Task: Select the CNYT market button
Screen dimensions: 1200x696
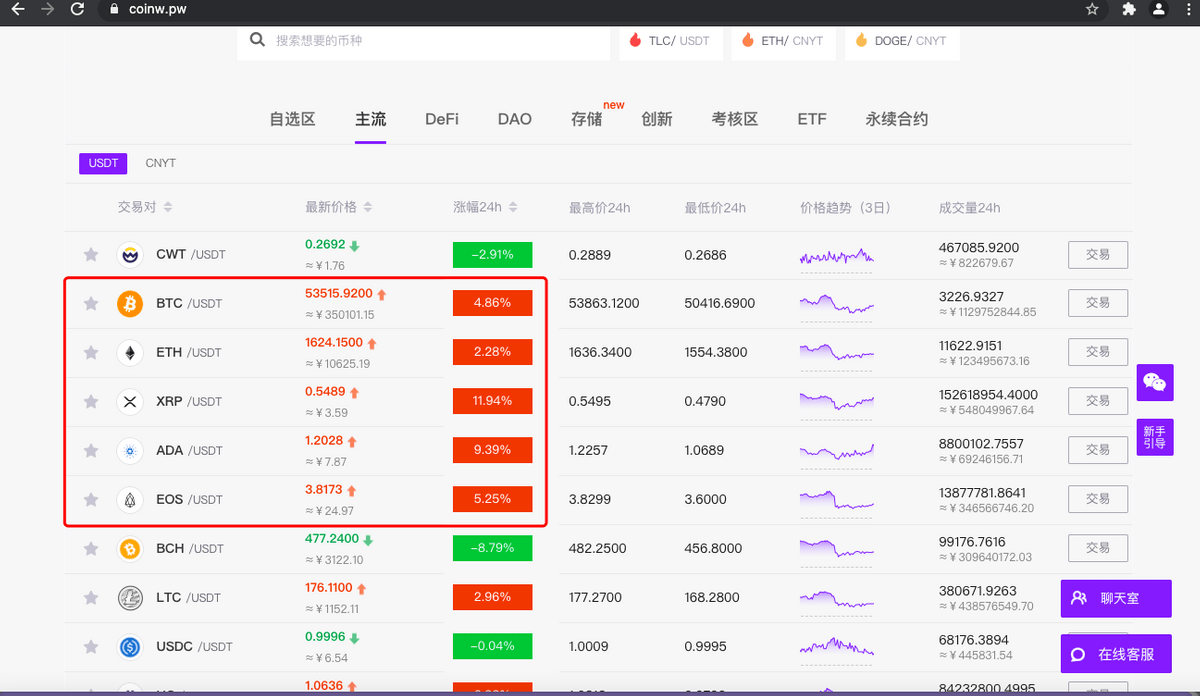Action: [160, 163]
